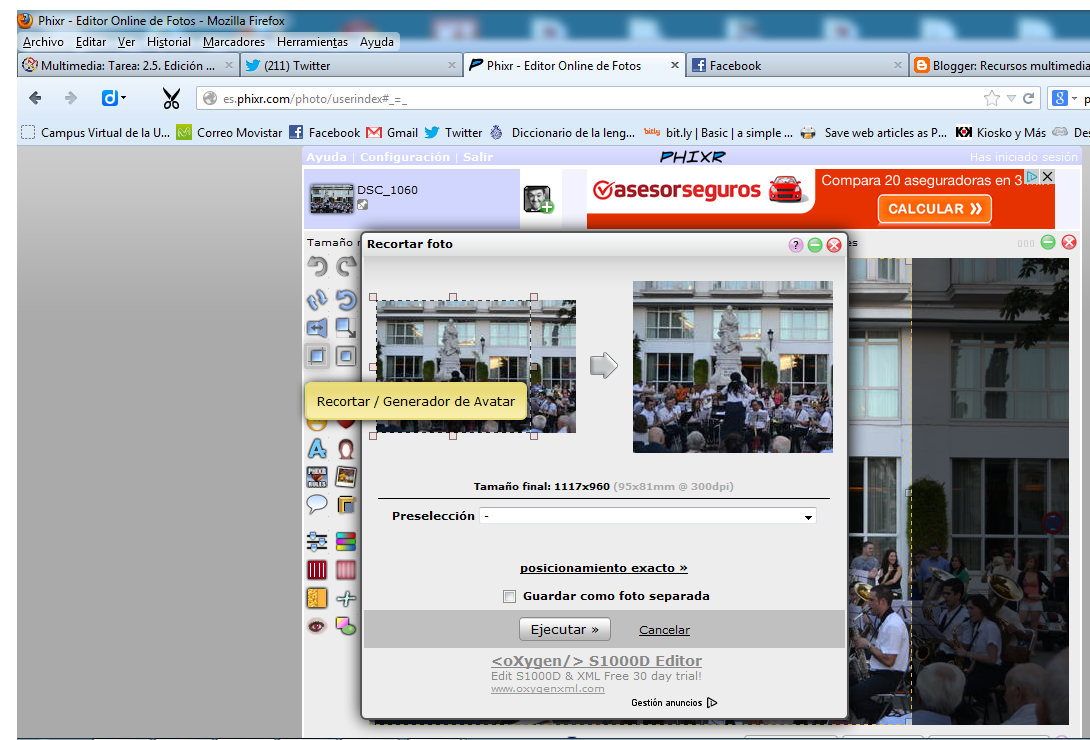The height and width of the screenshot is (740, 1090).
Task: Open the color bars tool
Action: (345, 541)
